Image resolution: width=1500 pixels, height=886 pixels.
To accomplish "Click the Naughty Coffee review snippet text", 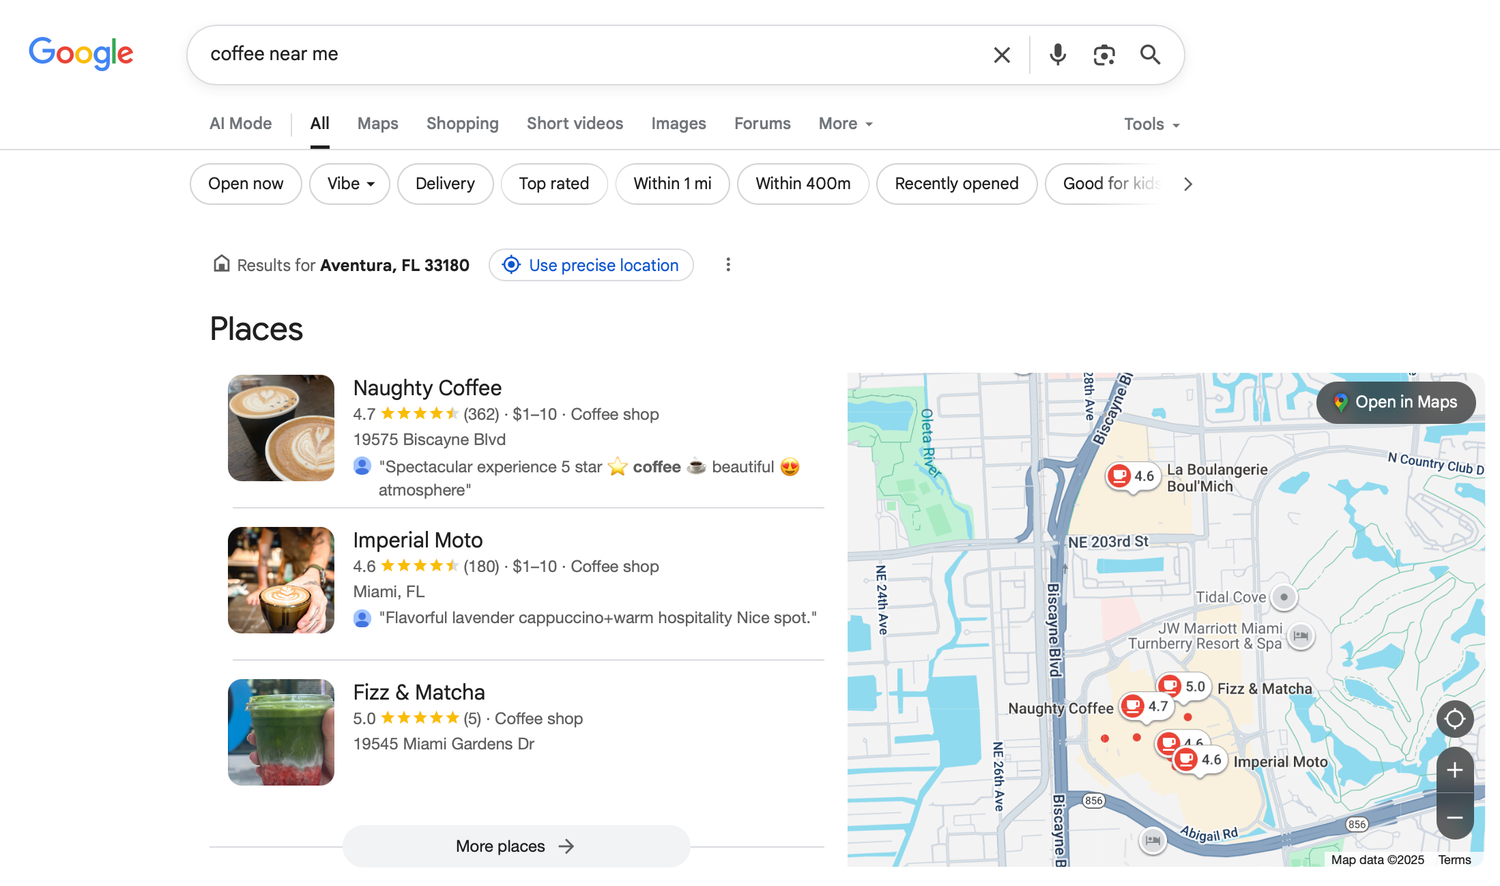I will click(x=590, y=478).
